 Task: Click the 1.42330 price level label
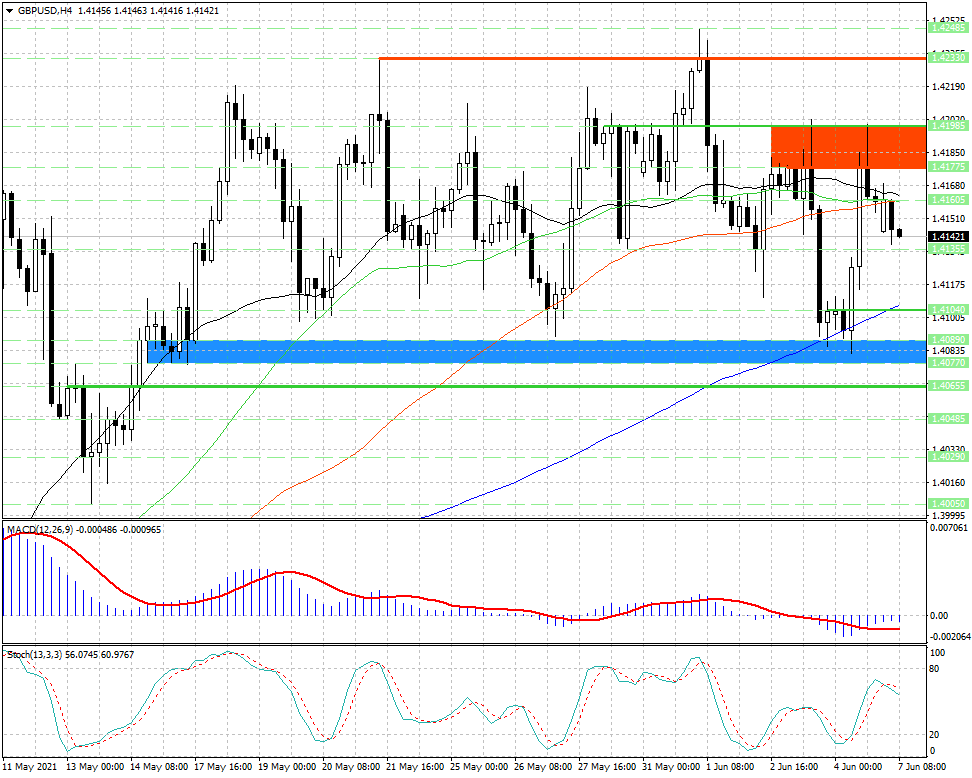(948, 58)
